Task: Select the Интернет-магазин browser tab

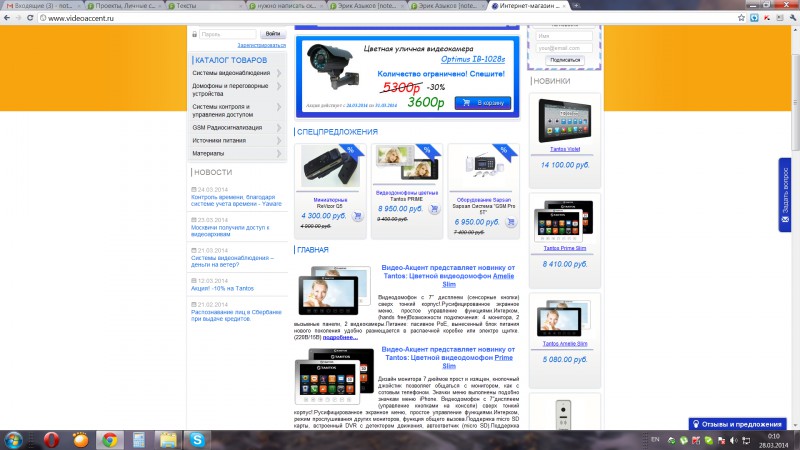Action: tap(529, 6)
